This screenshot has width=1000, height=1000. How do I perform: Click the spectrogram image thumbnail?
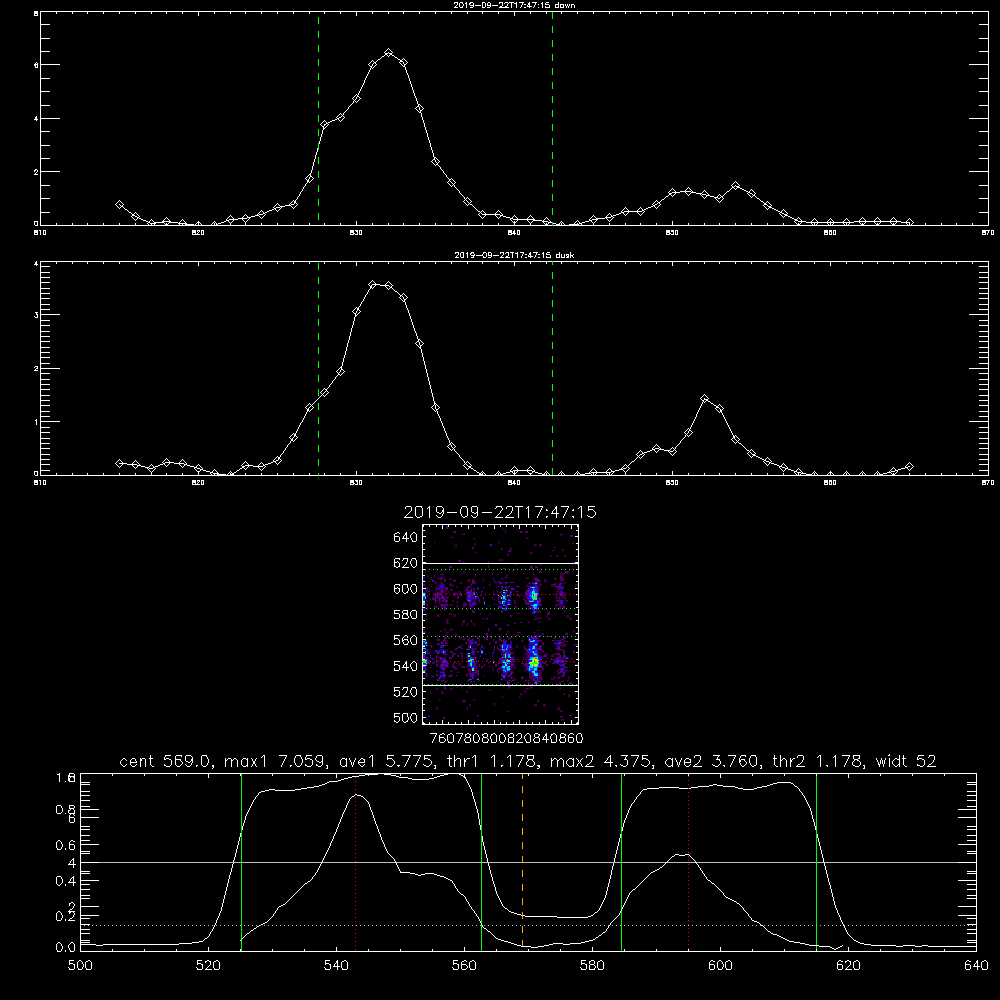(x=501, y=624)
